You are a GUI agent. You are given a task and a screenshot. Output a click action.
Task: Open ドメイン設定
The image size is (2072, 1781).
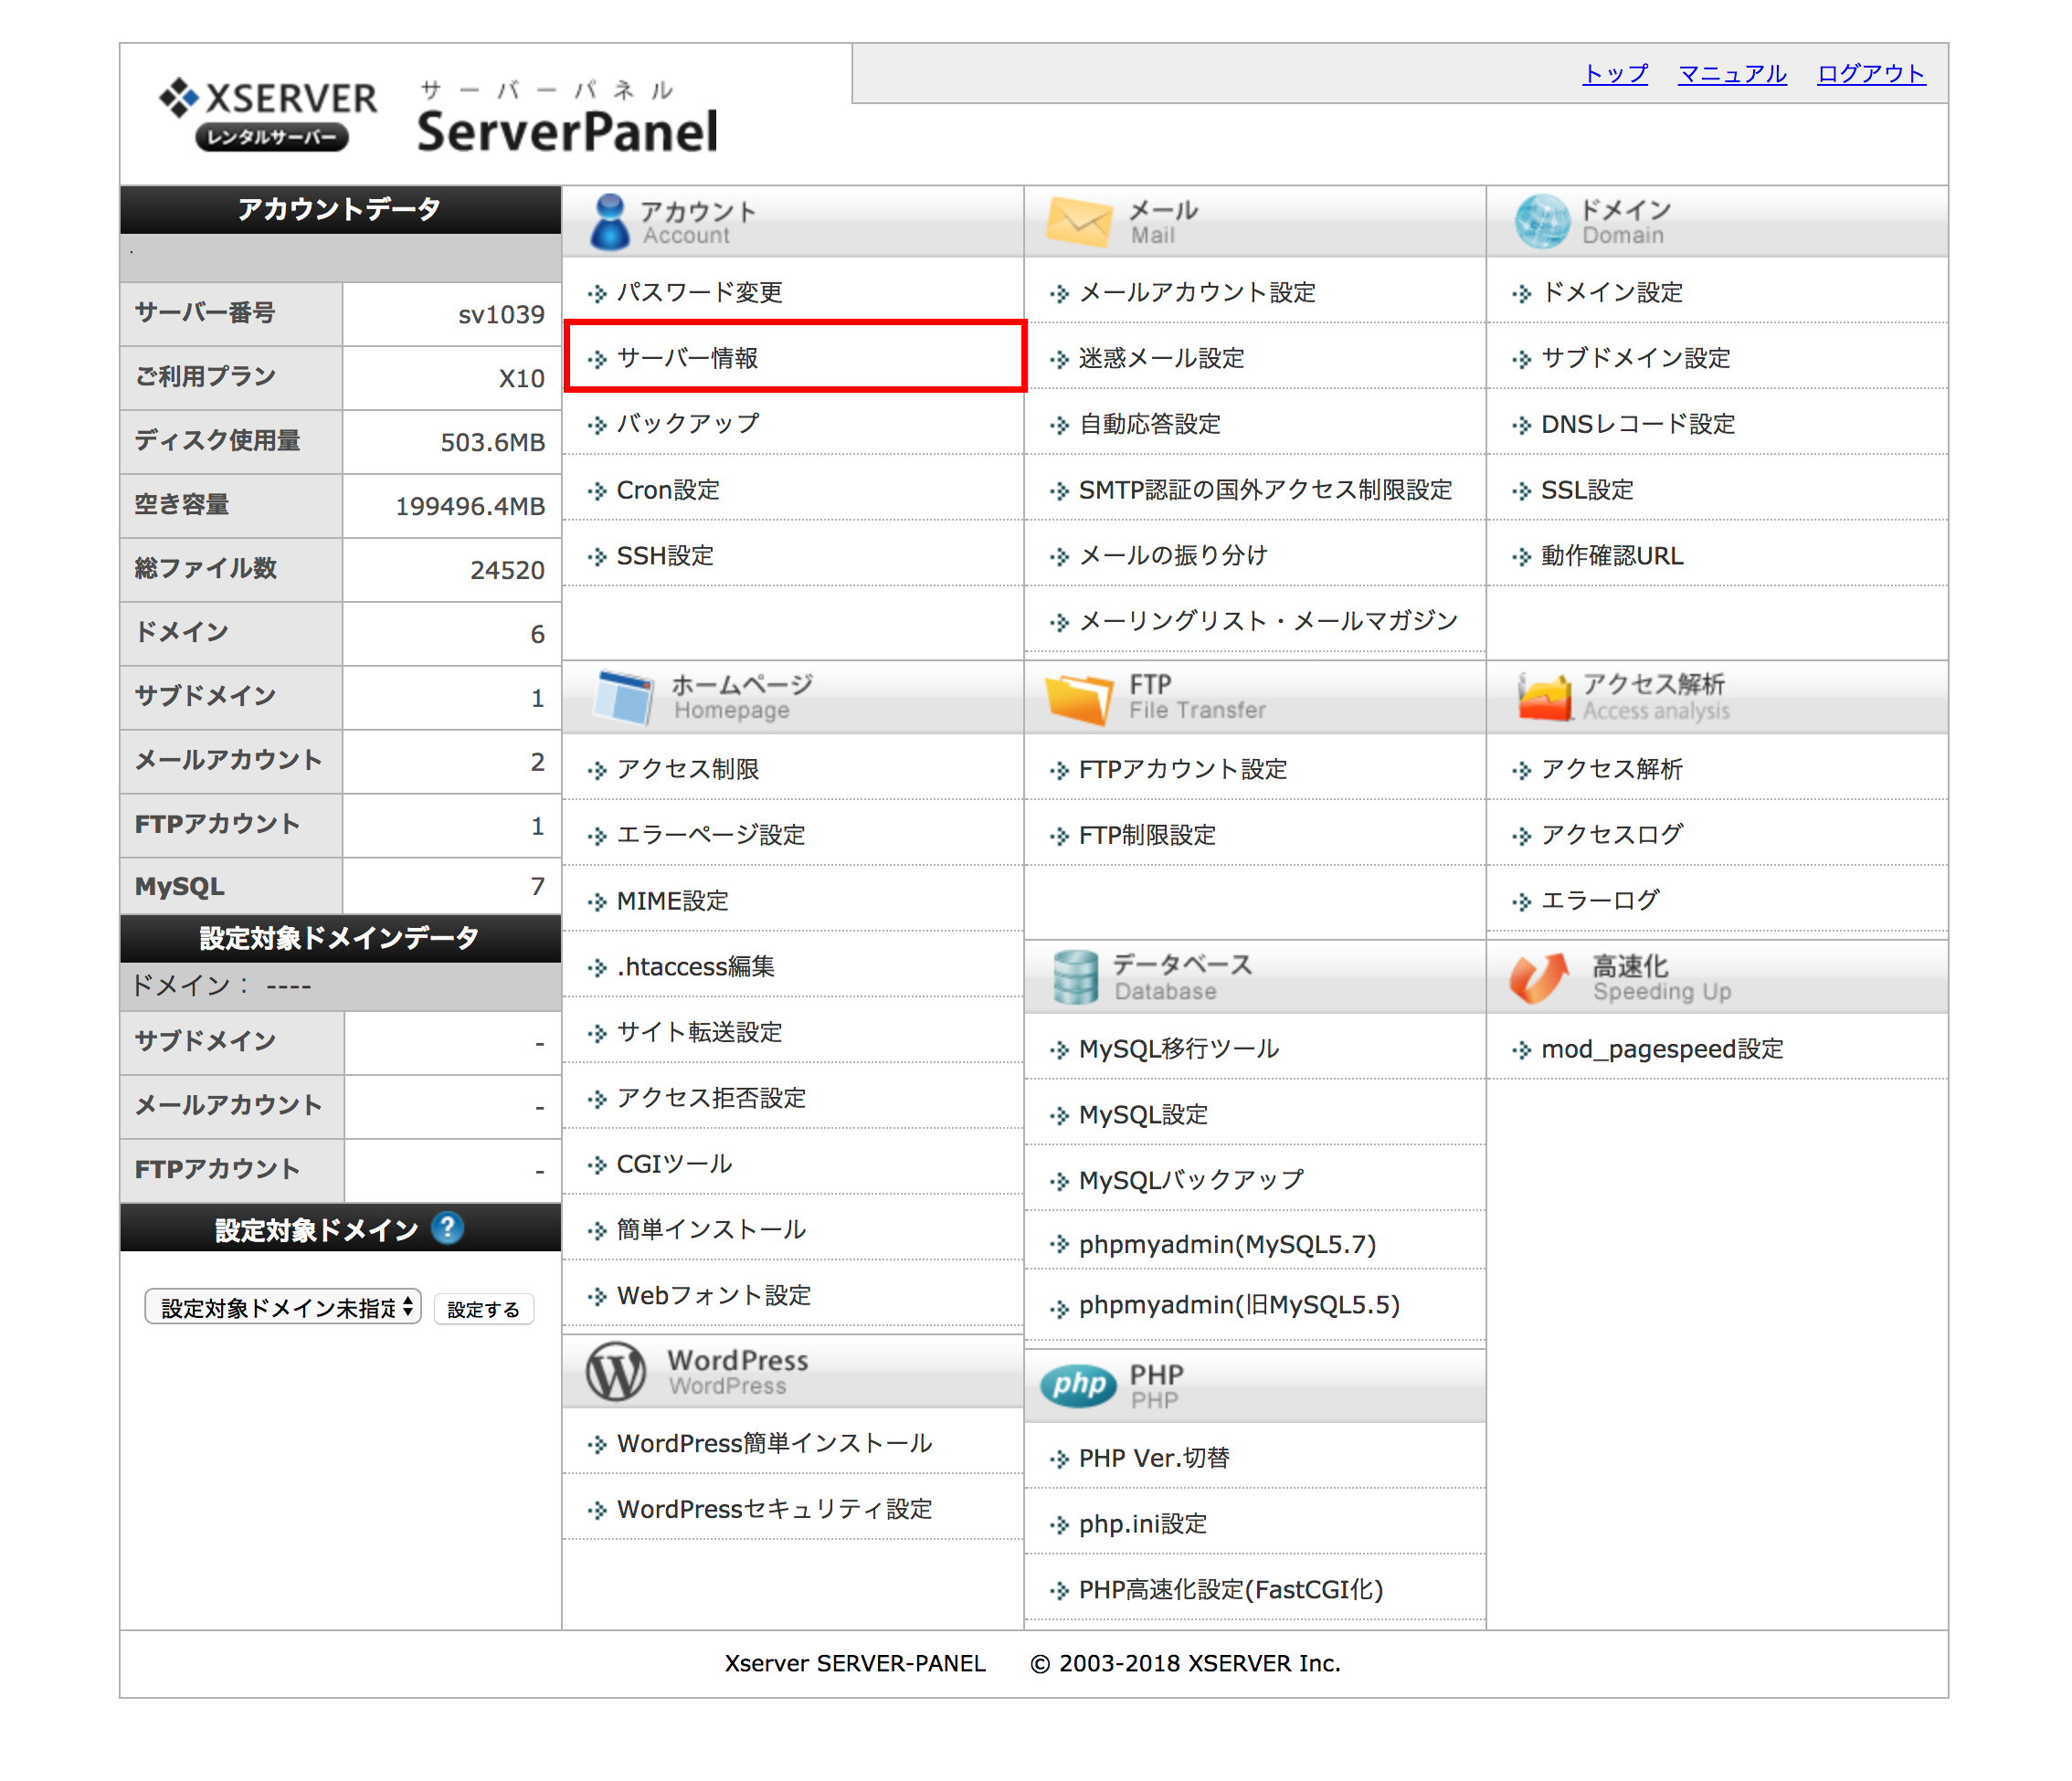coord(1612,292)
